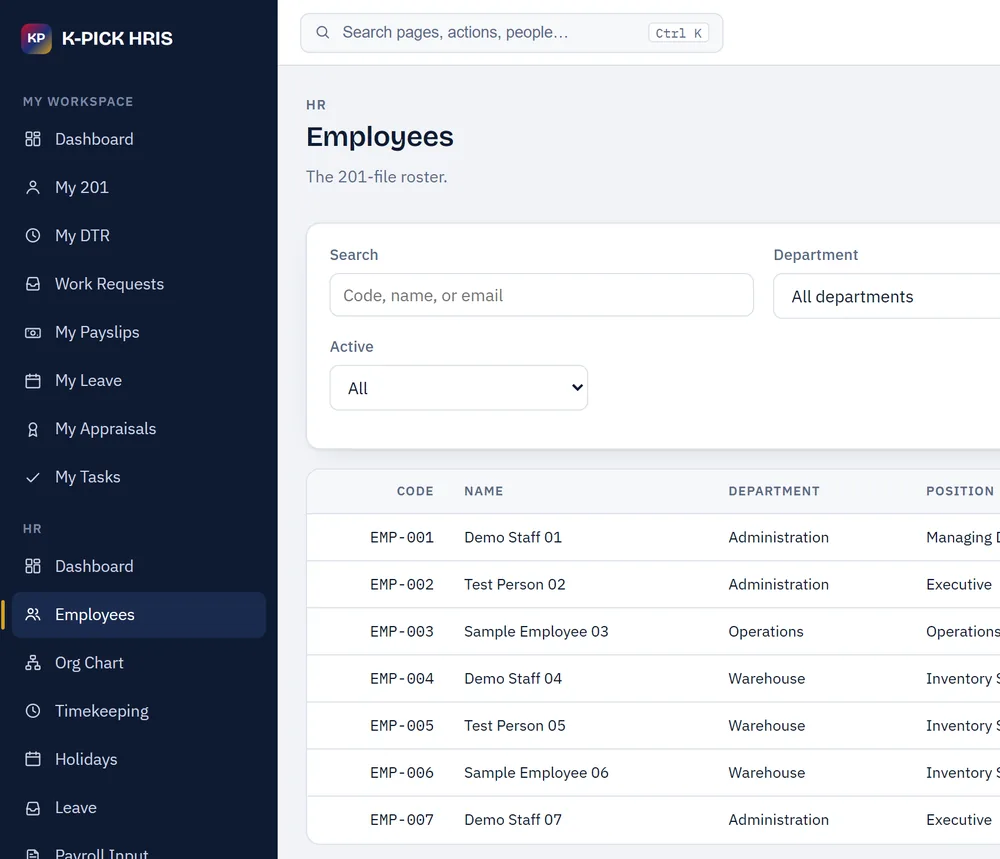1000x859 pixels.
Task: Click the KP logo icon
Action: 36,38
